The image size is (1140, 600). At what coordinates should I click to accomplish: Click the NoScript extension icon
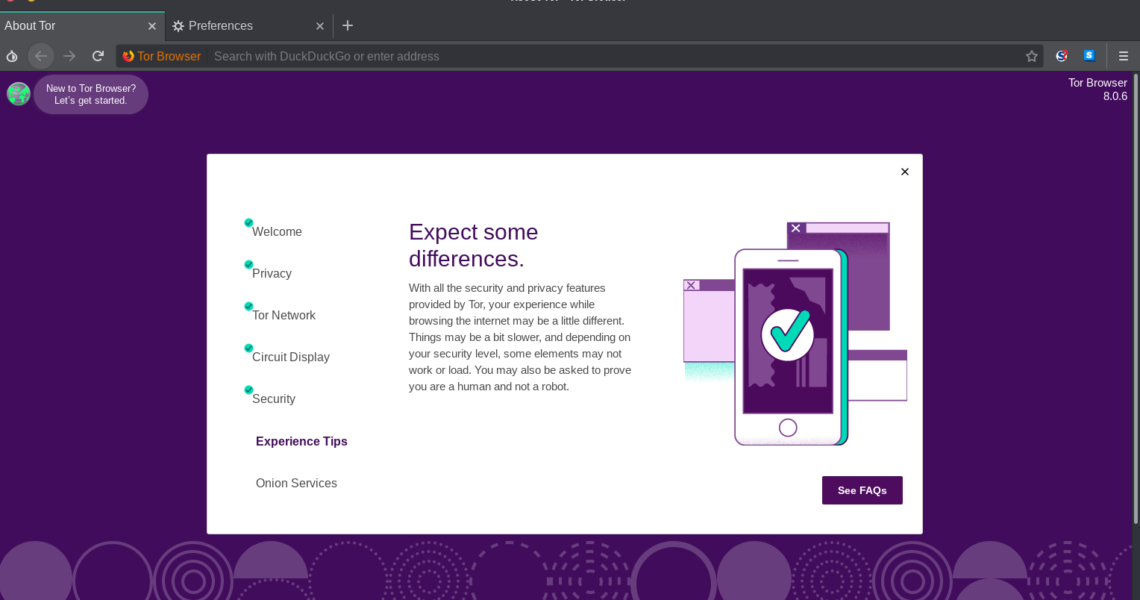(x=1061, y=56)
